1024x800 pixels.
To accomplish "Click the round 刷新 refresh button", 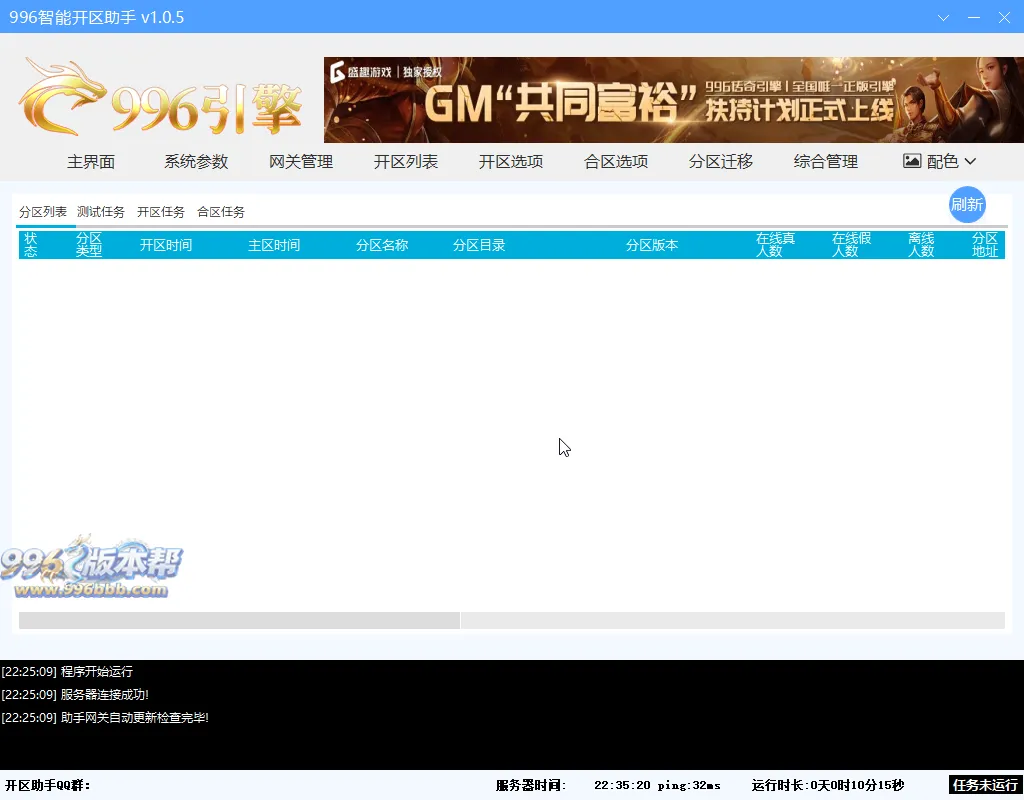I will pos(967,204).
